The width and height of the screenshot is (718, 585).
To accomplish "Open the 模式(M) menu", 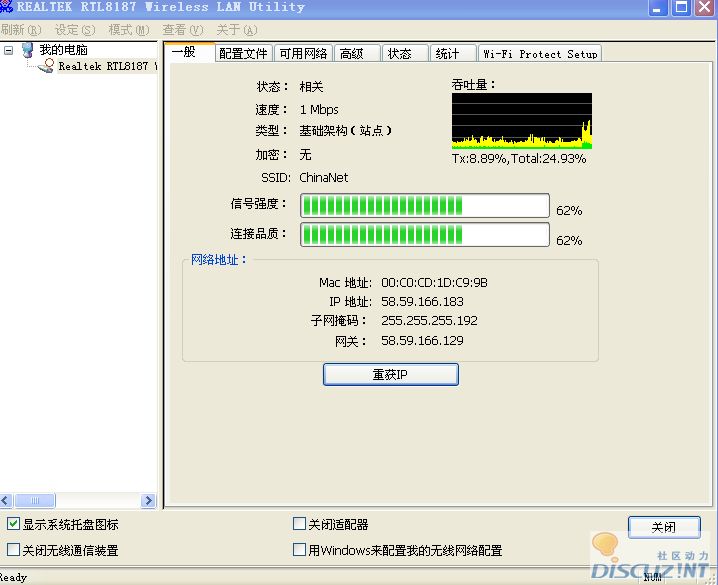I will (x=129, y=30).
